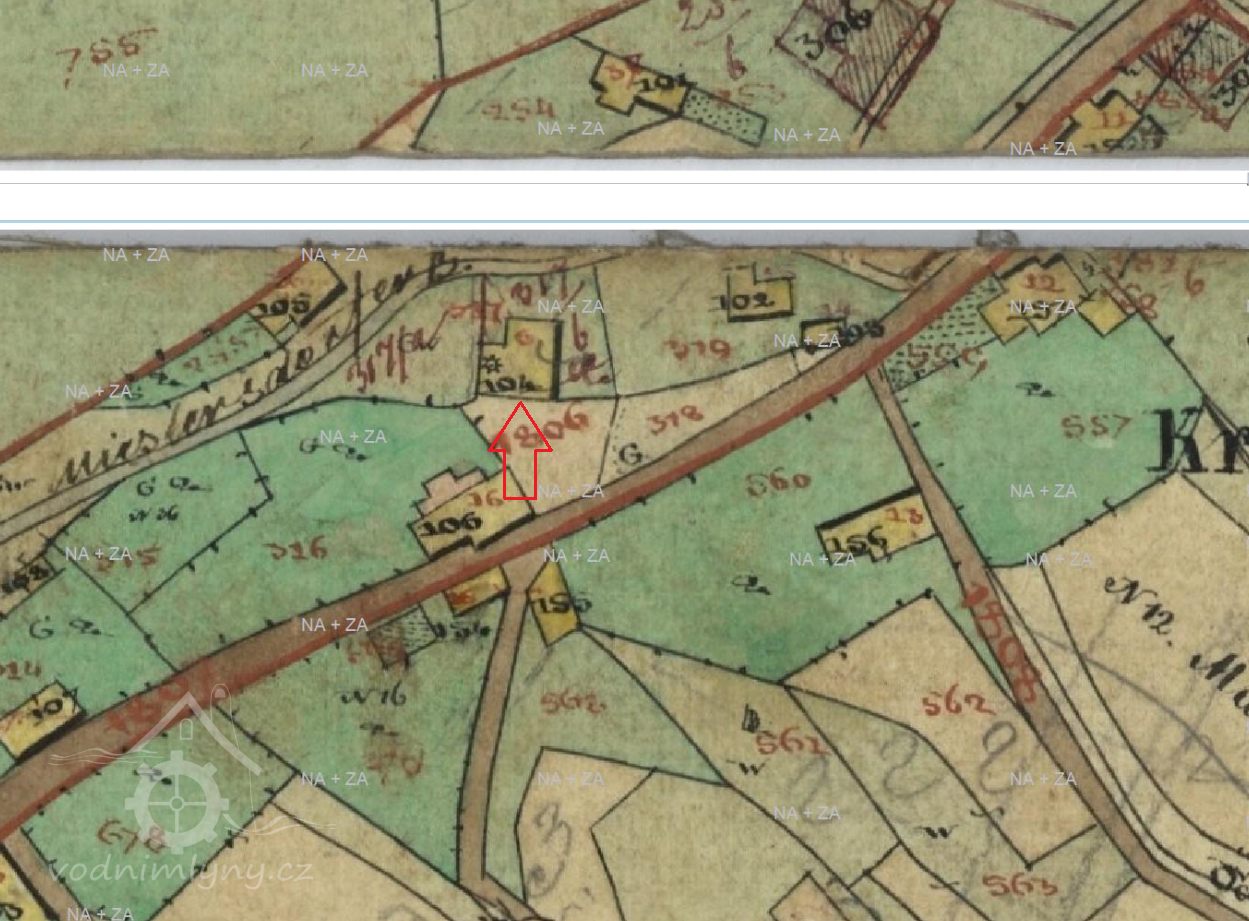Select the yellow building numbered 101
The width and height of the screenshot is (1249, 921).
(642, 84)
